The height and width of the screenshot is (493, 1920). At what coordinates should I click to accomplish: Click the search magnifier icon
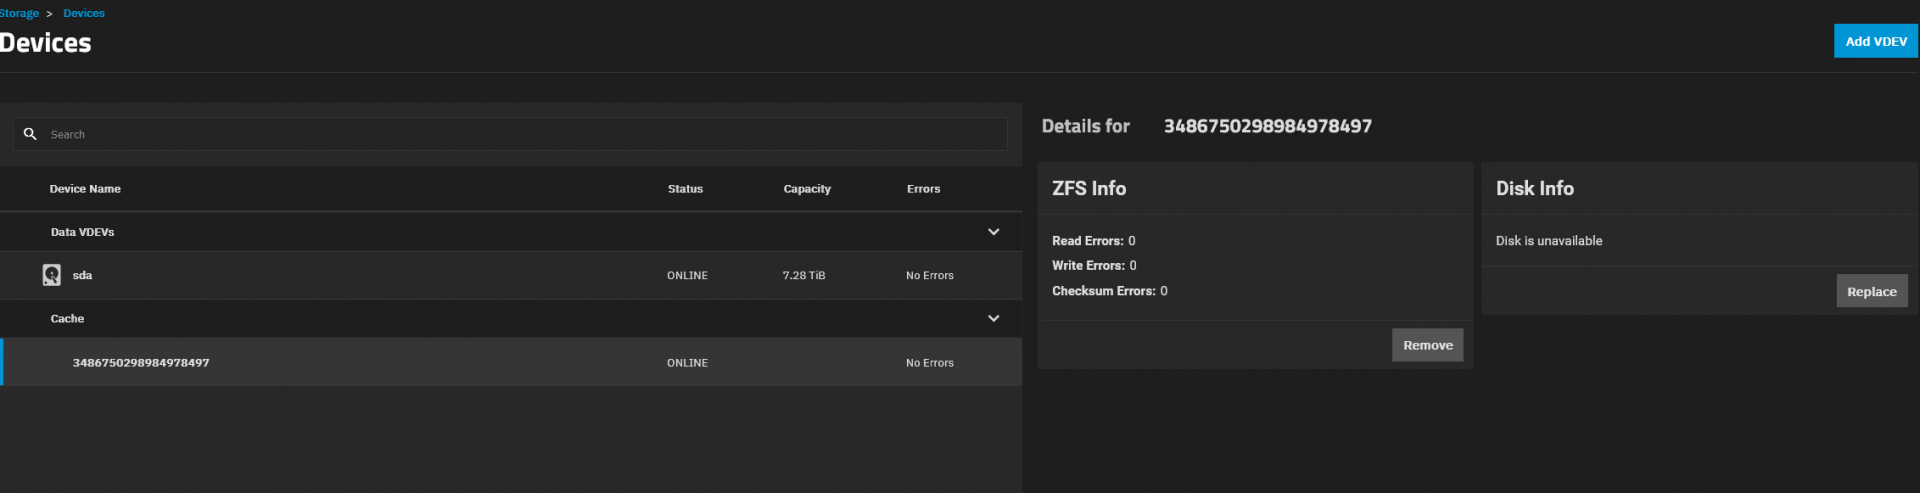pos(30,134)
